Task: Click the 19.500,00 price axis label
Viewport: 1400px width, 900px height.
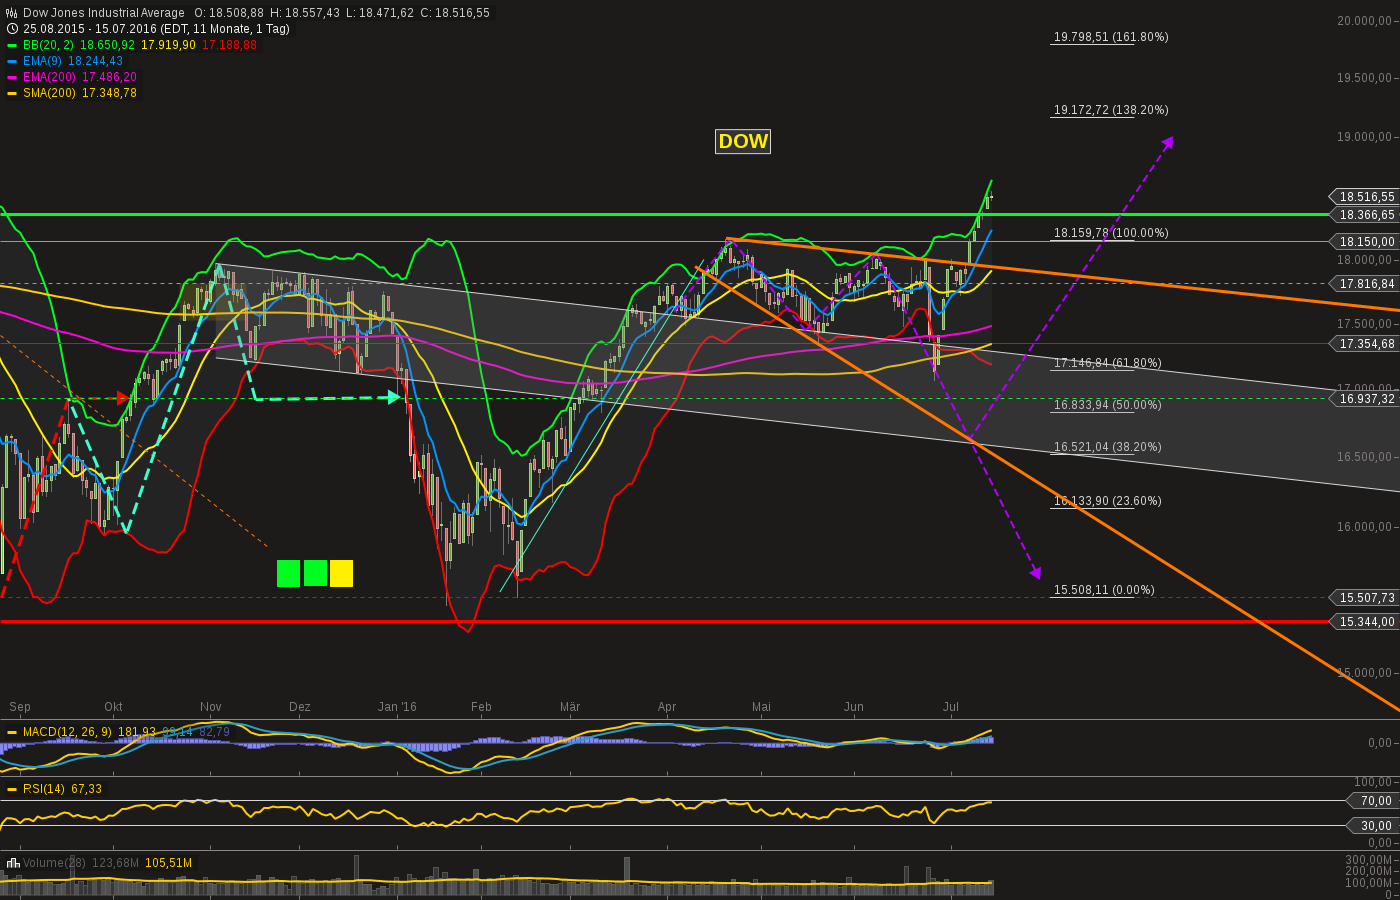Action: click(x=1365, y=78)
